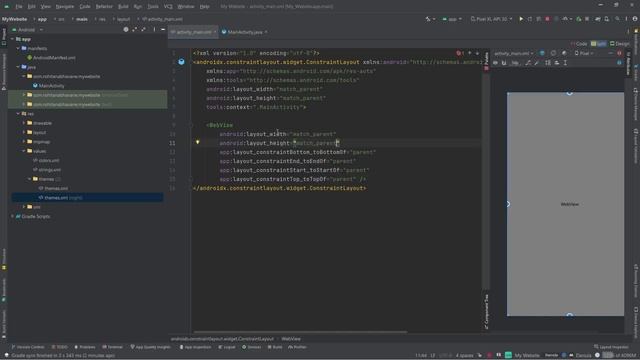Switch to the activity_main.xml editor tab
The image size is (640, 360).
pos(193,32)
